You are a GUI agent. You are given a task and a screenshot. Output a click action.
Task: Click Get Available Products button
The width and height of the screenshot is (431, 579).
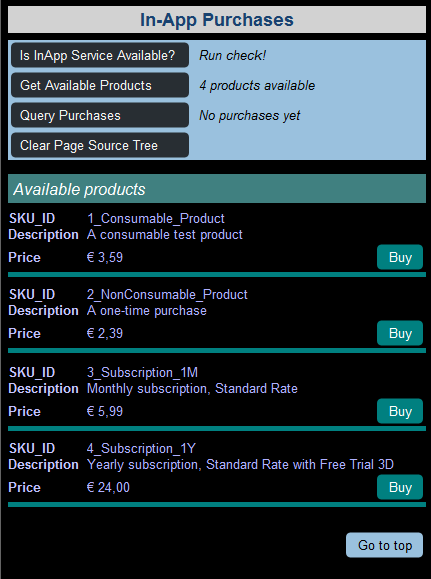(100, 85)
